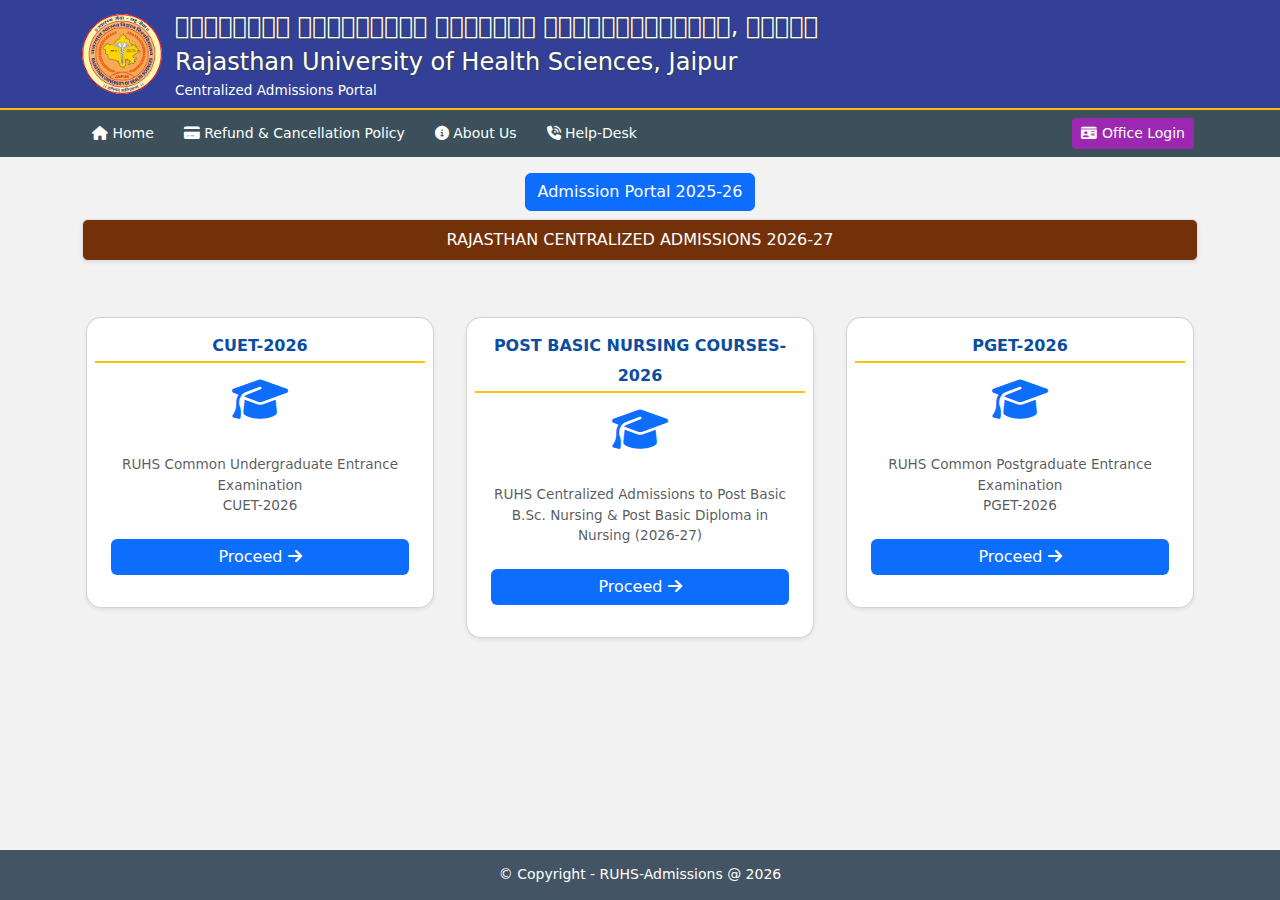Click the Copyright RUHS-Admissions footer text

640,874
